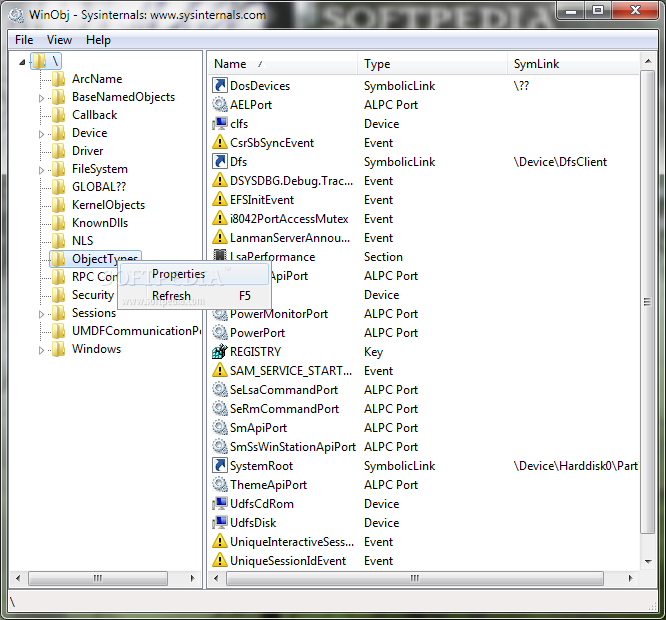Click the \Device\Harddisk0\Part symlink value
Viewport: 666px width, 620px height.
pyautogui.click(x=576, y=465)
